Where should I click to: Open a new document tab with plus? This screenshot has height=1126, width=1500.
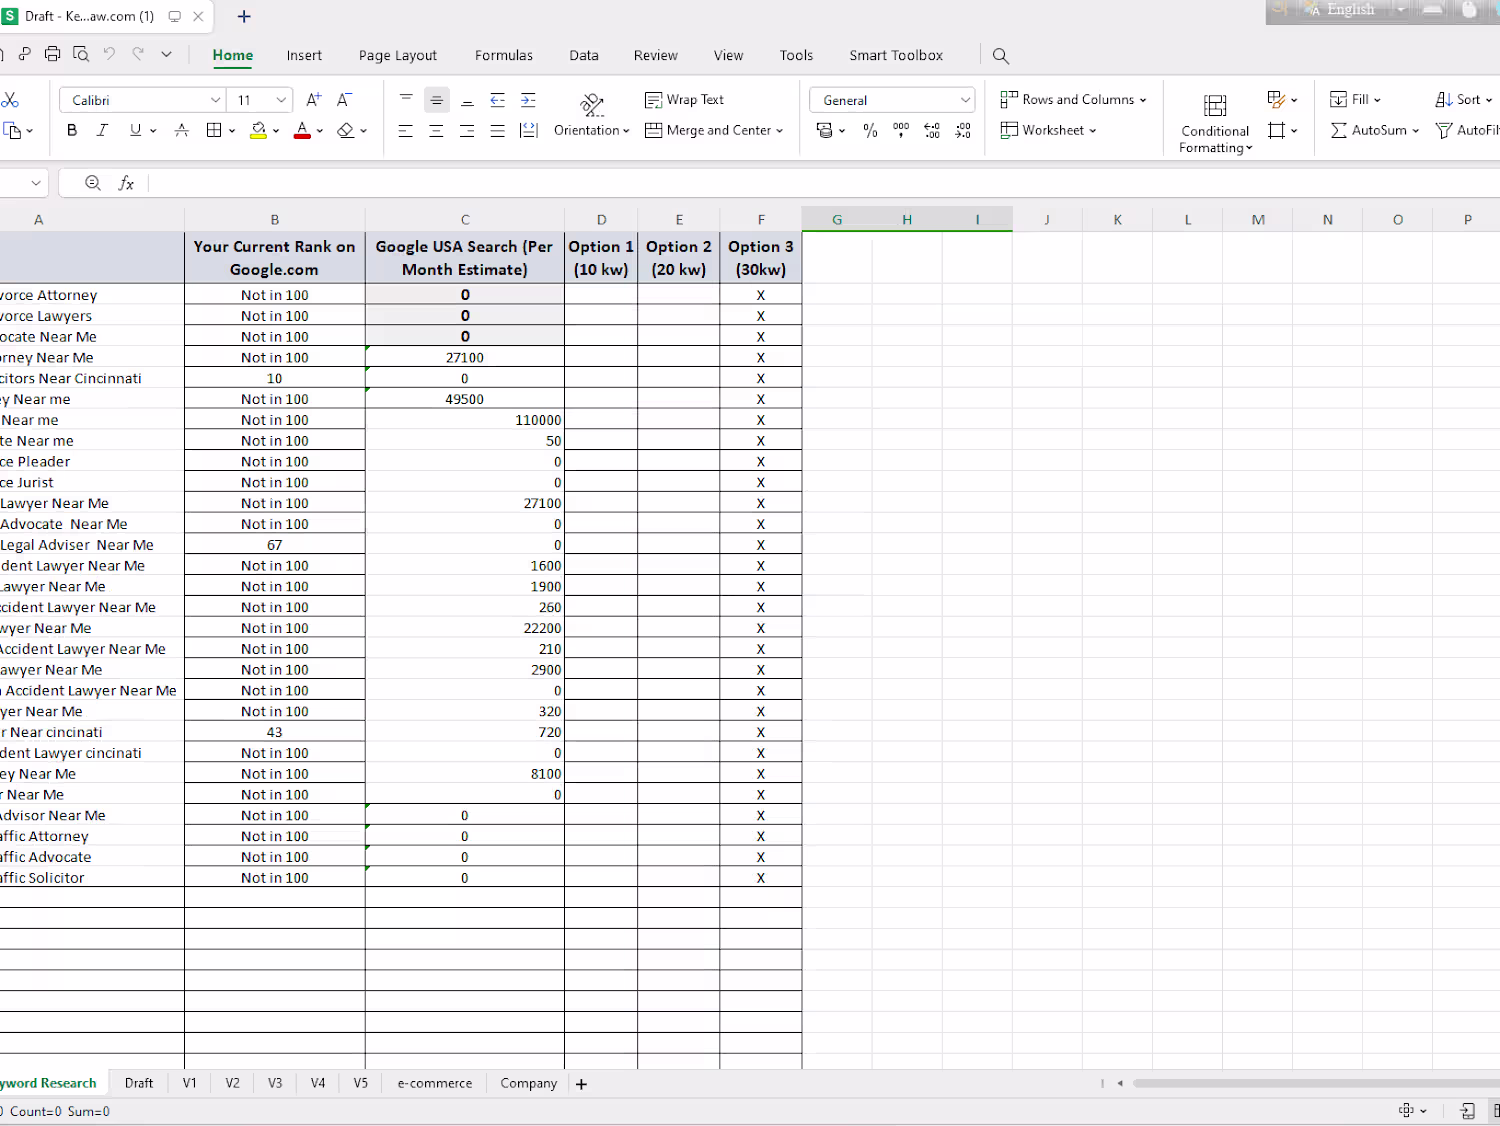tap(244, 16)
